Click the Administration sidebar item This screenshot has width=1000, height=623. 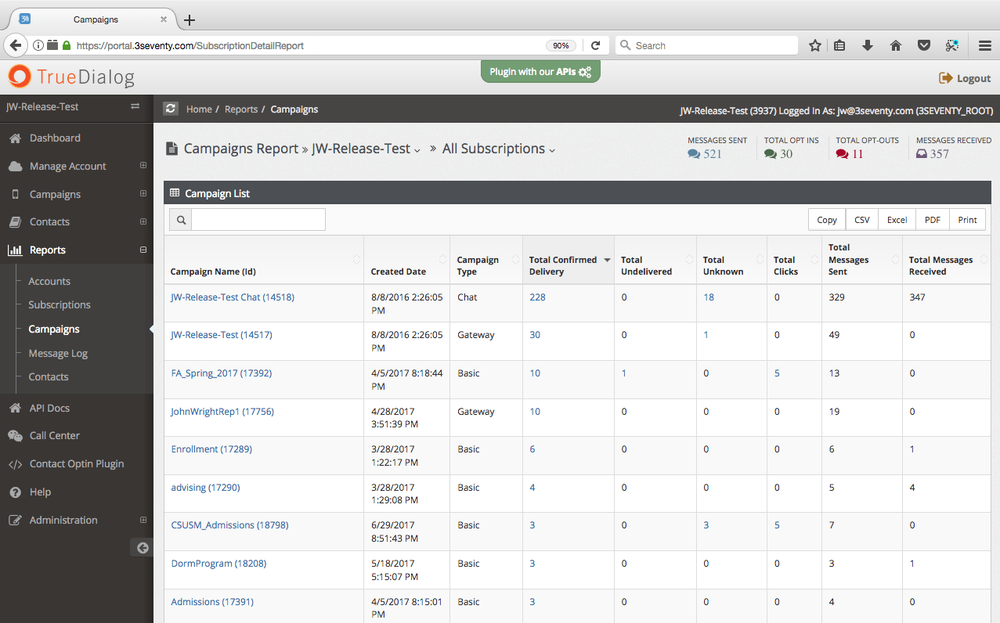point(63,520)
